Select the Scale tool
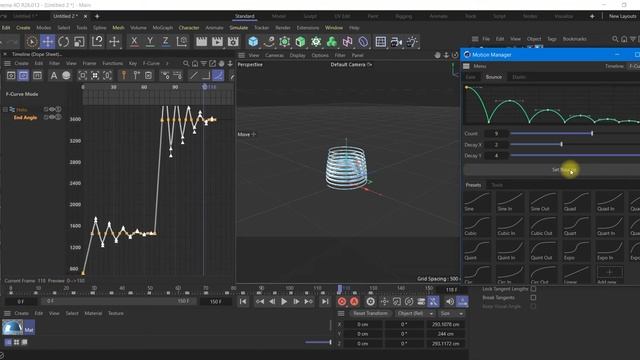Screen dimensions: 640x360 [79, 42]
